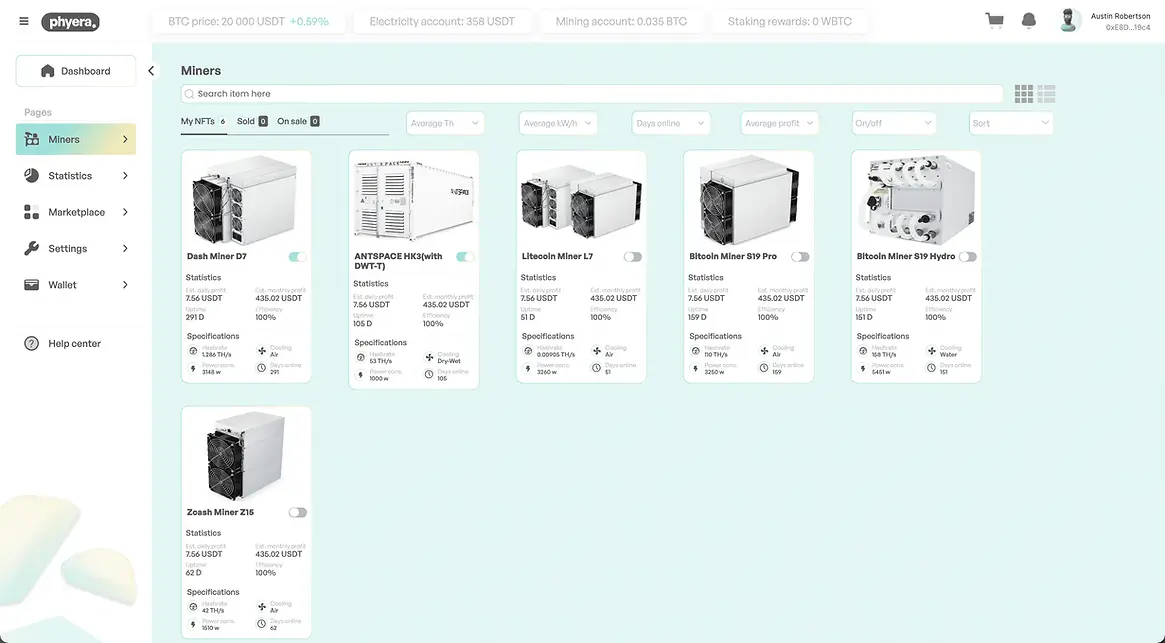The height and width of the screenshot is (643, 1165).
Task: Click the notification bell icon
Action: click(x=1028, y=21)
